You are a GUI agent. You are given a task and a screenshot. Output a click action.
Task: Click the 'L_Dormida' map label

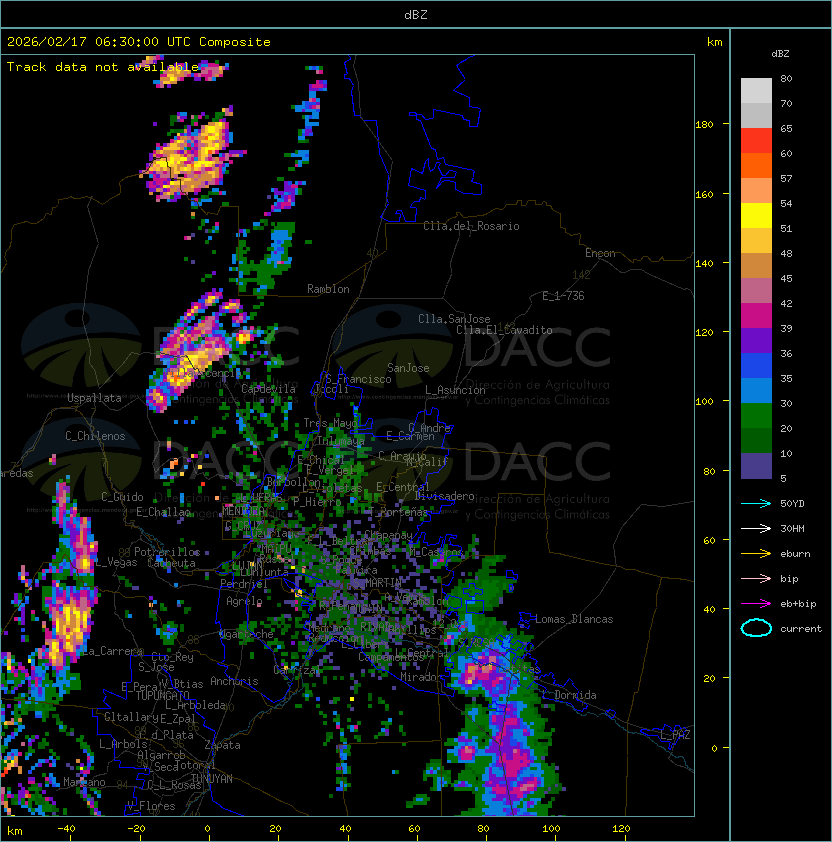pos(569,695)
